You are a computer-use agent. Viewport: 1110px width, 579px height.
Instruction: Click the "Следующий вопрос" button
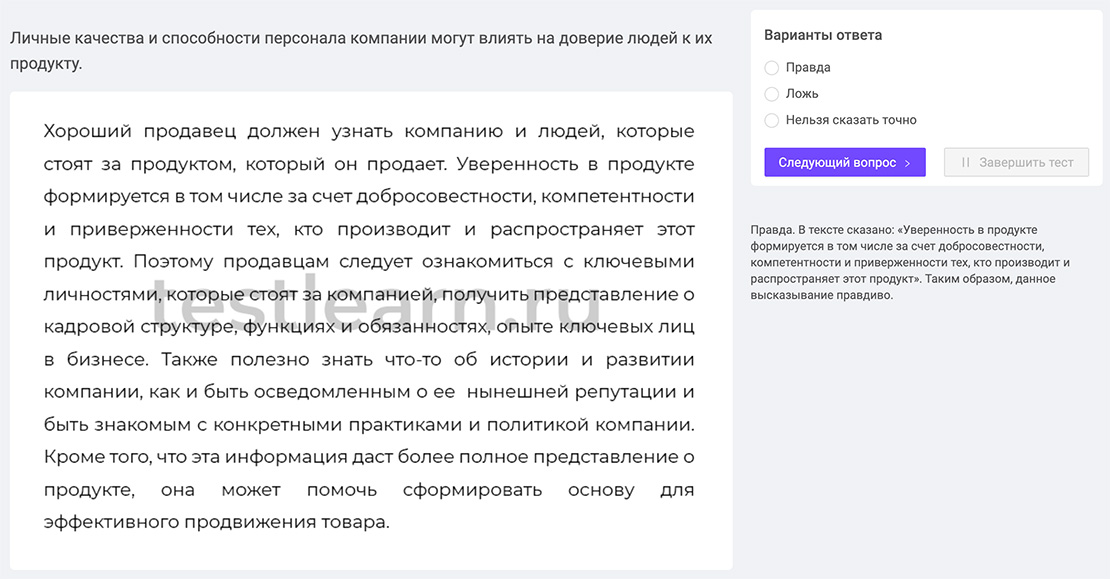(844, 162)
